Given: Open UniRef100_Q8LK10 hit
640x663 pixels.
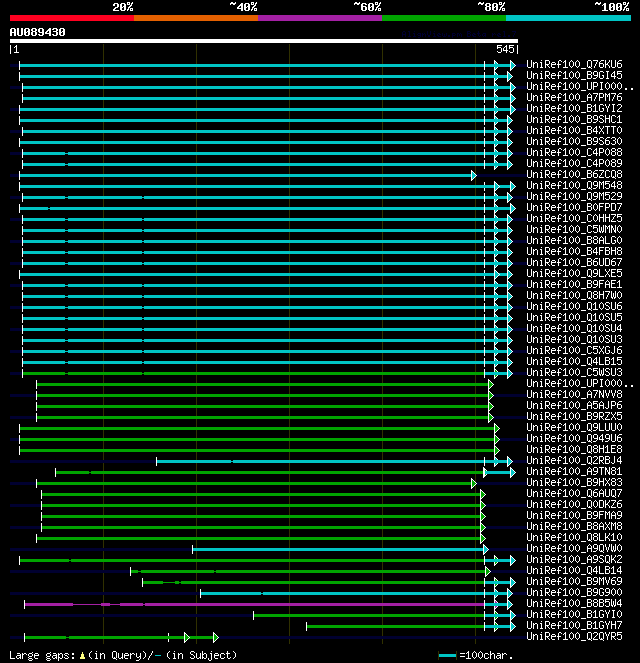Looking at the screenshot, I should click(x=574, y=537).
